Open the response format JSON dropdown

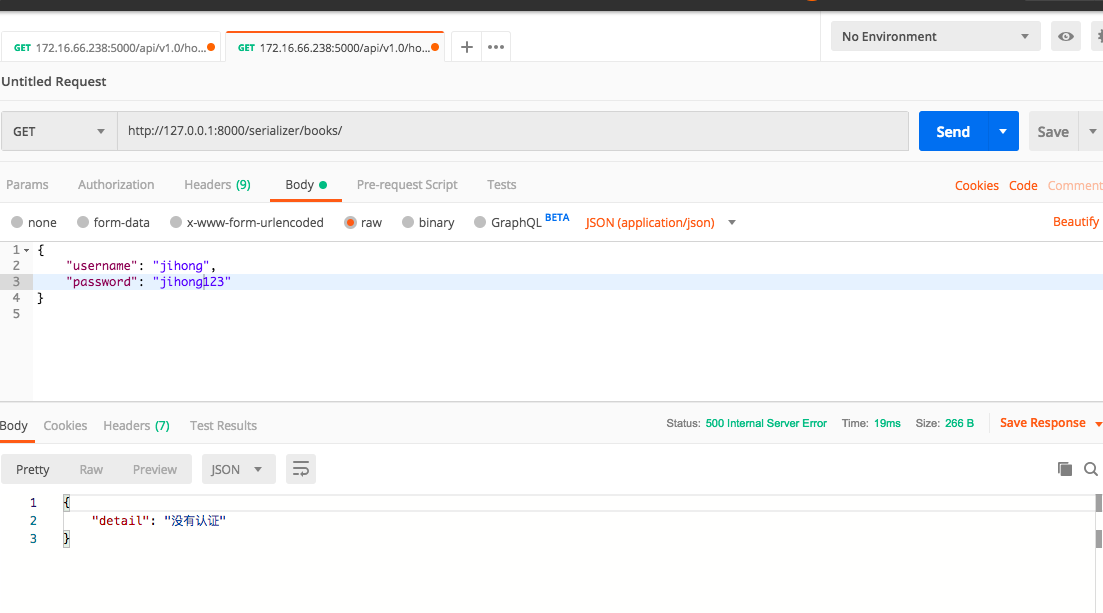coord(238,469)
